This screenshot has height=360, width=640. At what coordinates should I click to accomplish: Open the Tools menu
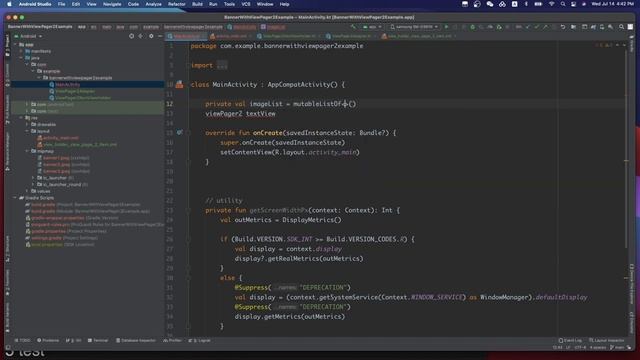(229, 4)
